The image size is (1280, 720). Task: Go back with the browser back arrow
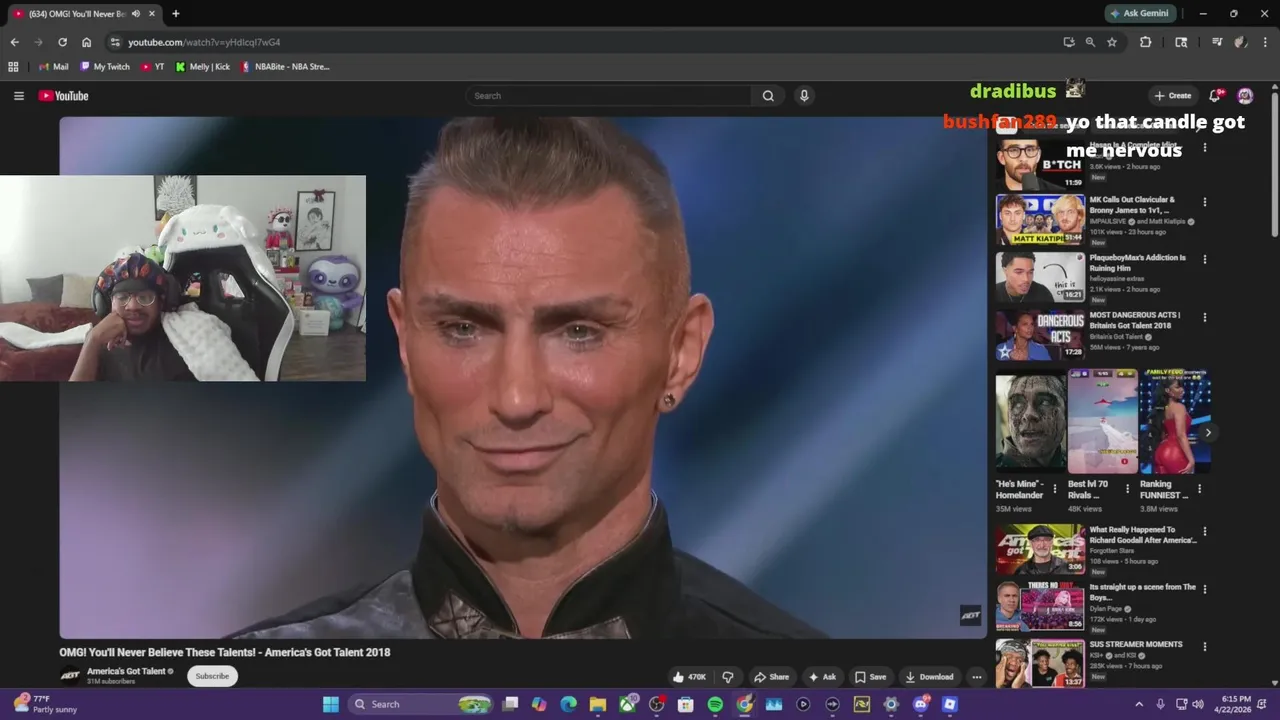tap(14, 42)
